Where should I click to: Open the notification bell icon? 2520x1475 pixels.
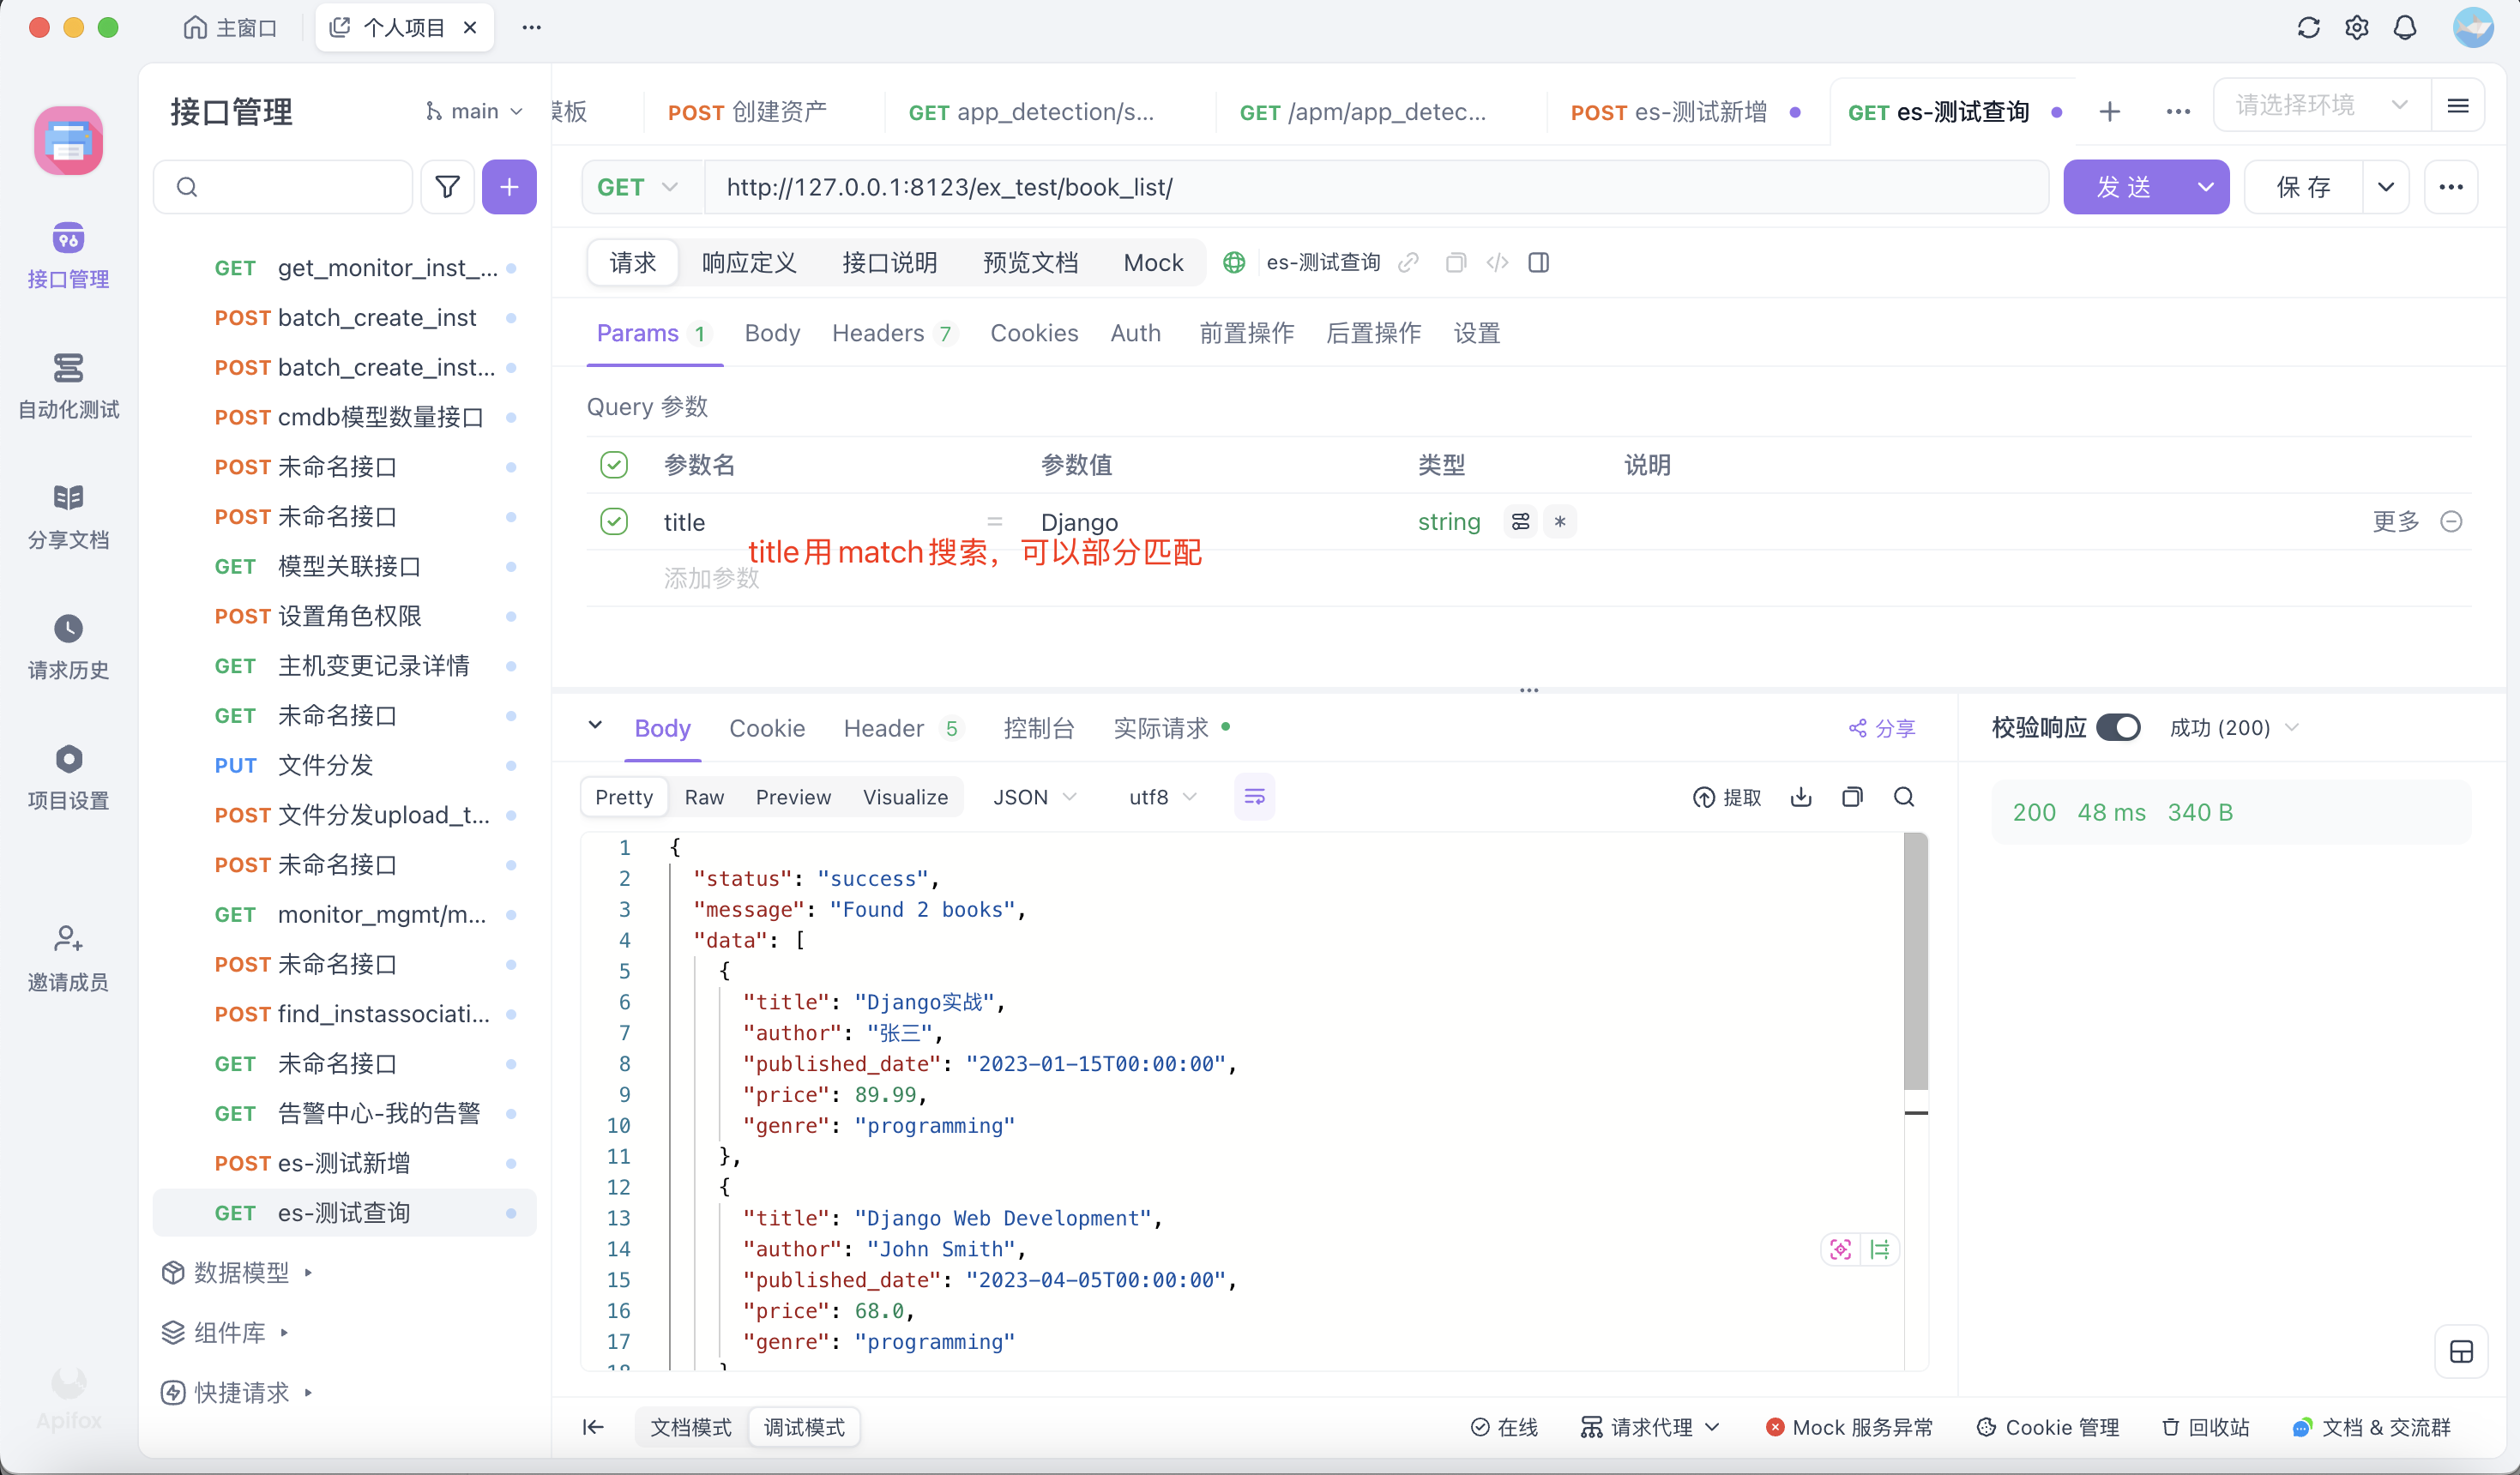pyautogui.click(x=2405, y=28)
